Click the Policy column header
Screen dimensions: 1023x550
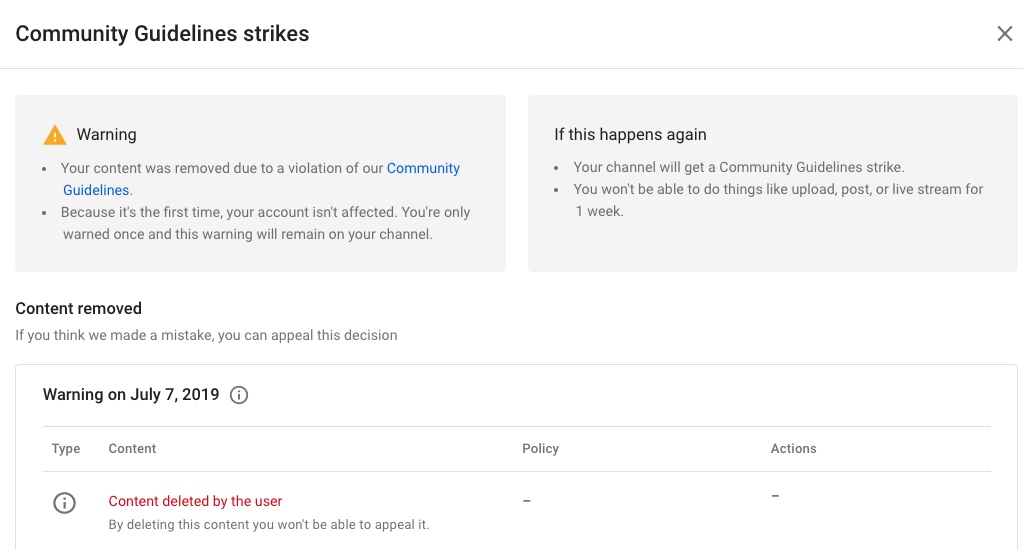pos(540,449)
